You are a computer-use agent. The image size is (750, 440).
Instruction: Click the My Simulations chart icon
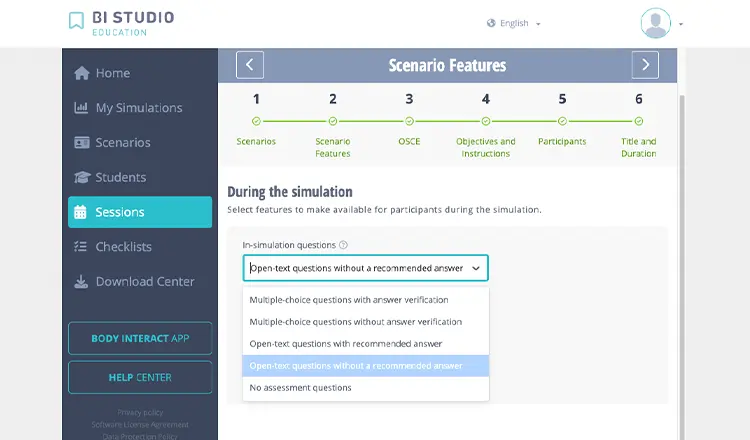pyautogui.click(x=82, y=108)
